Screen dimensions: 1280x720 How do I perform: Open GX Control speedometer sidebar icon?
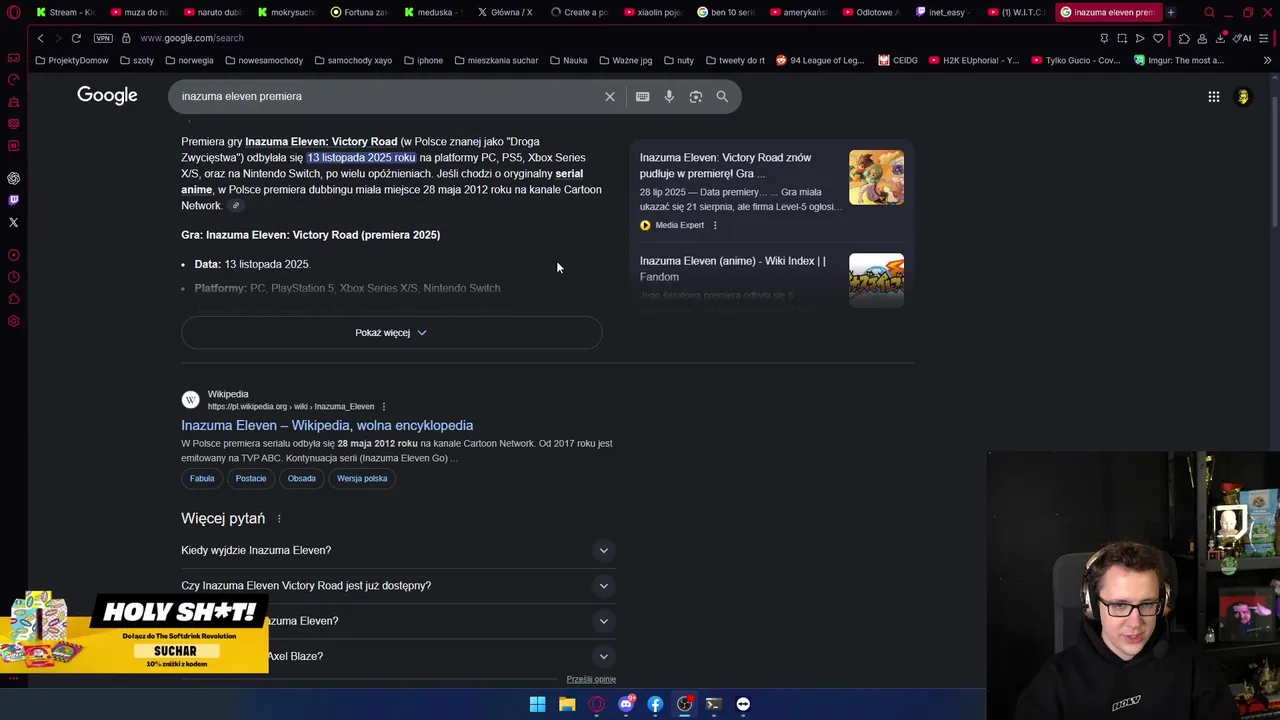tap(13, 80)
